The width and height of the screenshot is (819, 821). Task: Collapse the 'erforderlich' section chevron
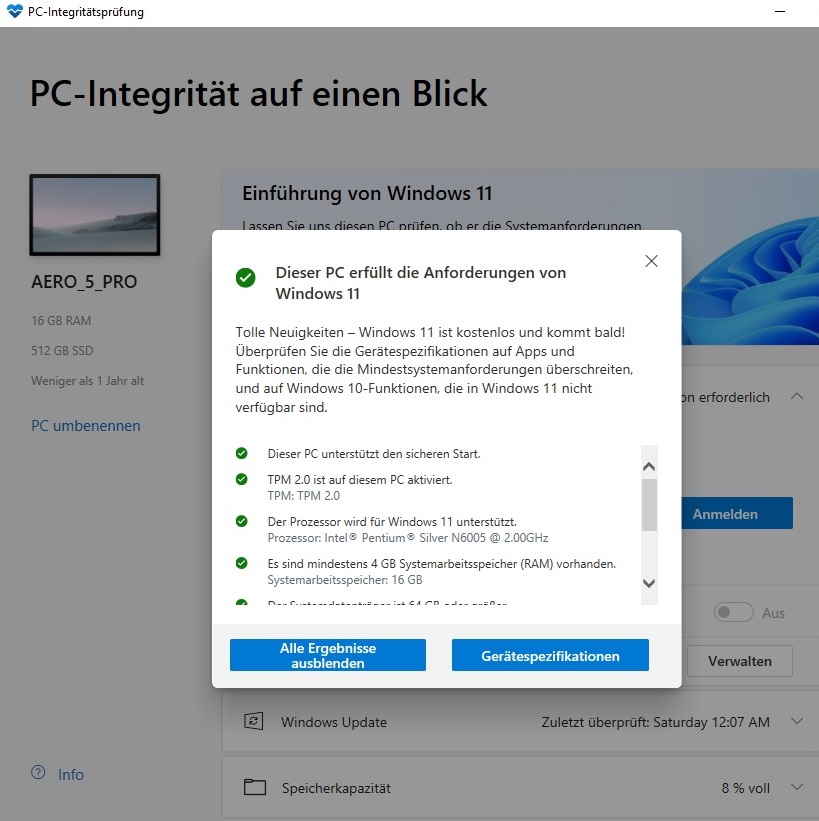tap(796, 396)
